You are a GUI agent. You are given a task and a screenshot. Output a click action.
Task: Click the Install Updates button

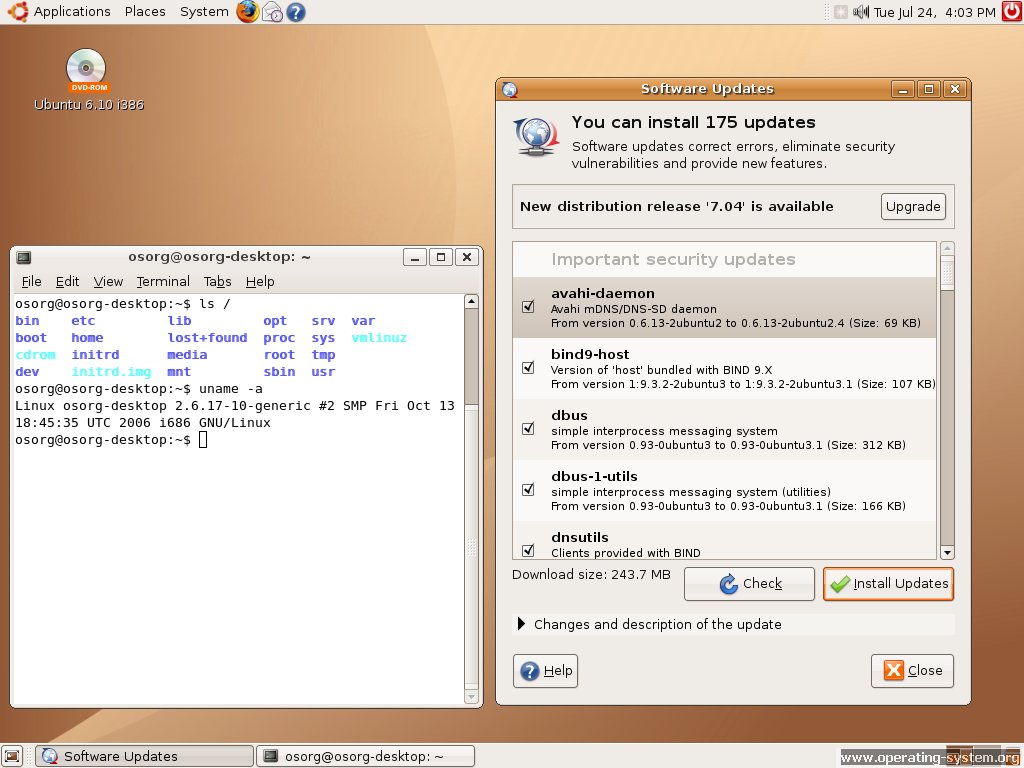click(888, 583)
